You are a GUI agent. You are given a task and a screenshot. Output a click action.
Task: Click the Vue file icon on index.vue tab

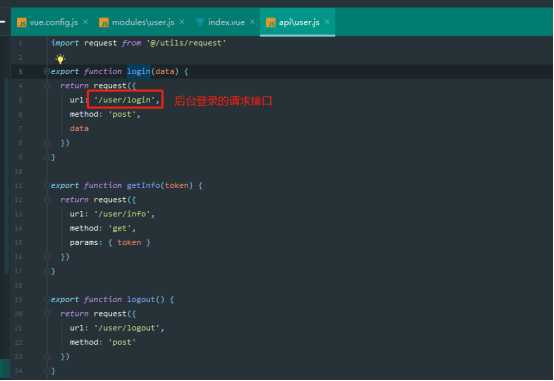(x=200, y=23)
